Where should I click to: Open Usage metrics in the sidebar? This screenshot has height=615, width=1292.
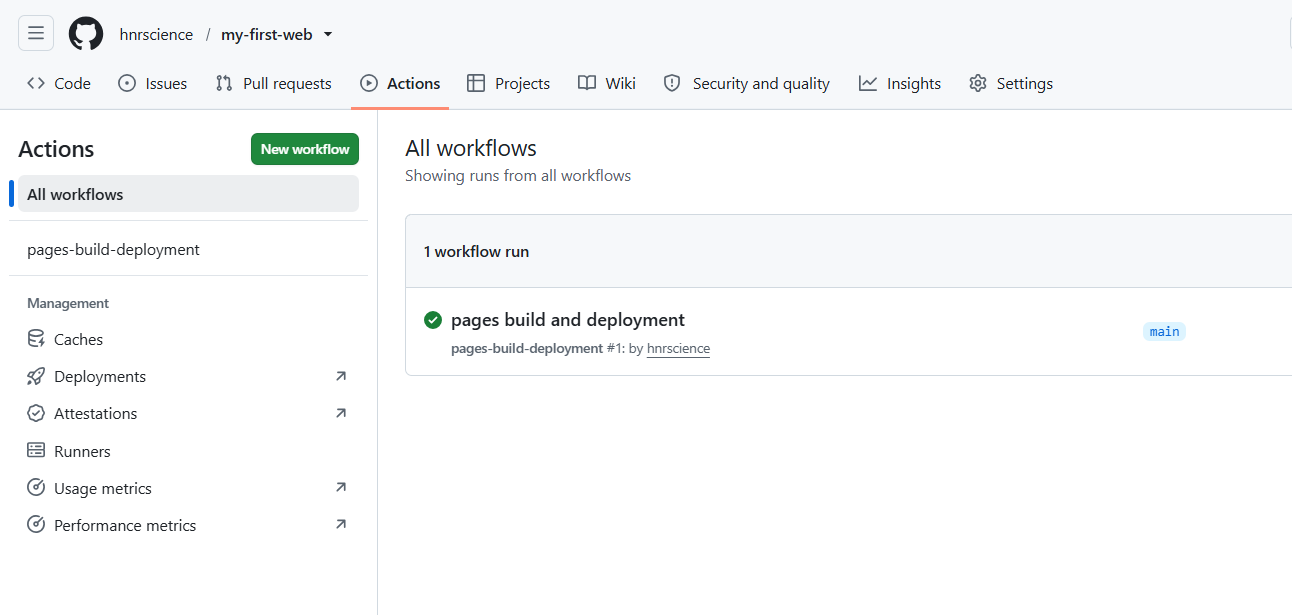[x=188, y=488]
